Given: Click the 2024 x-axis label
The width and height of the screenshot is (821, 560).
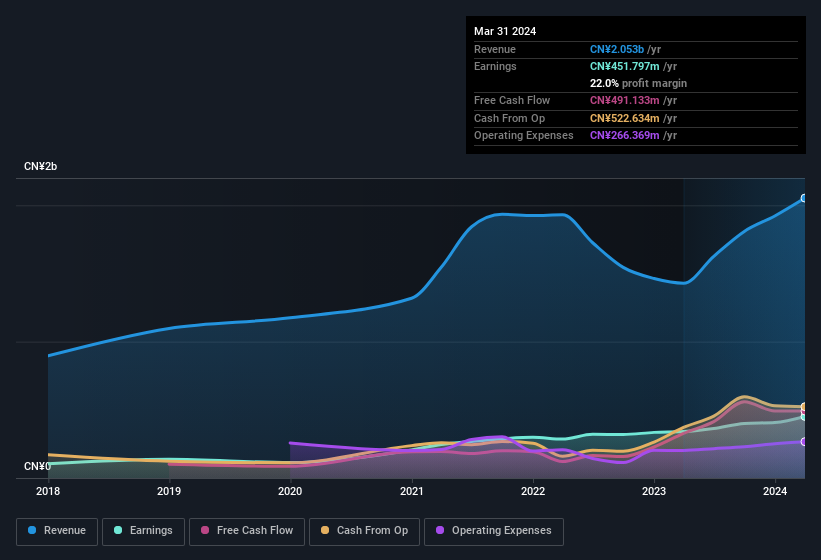Looking at the screenshot, I should (x=775, y=491).
